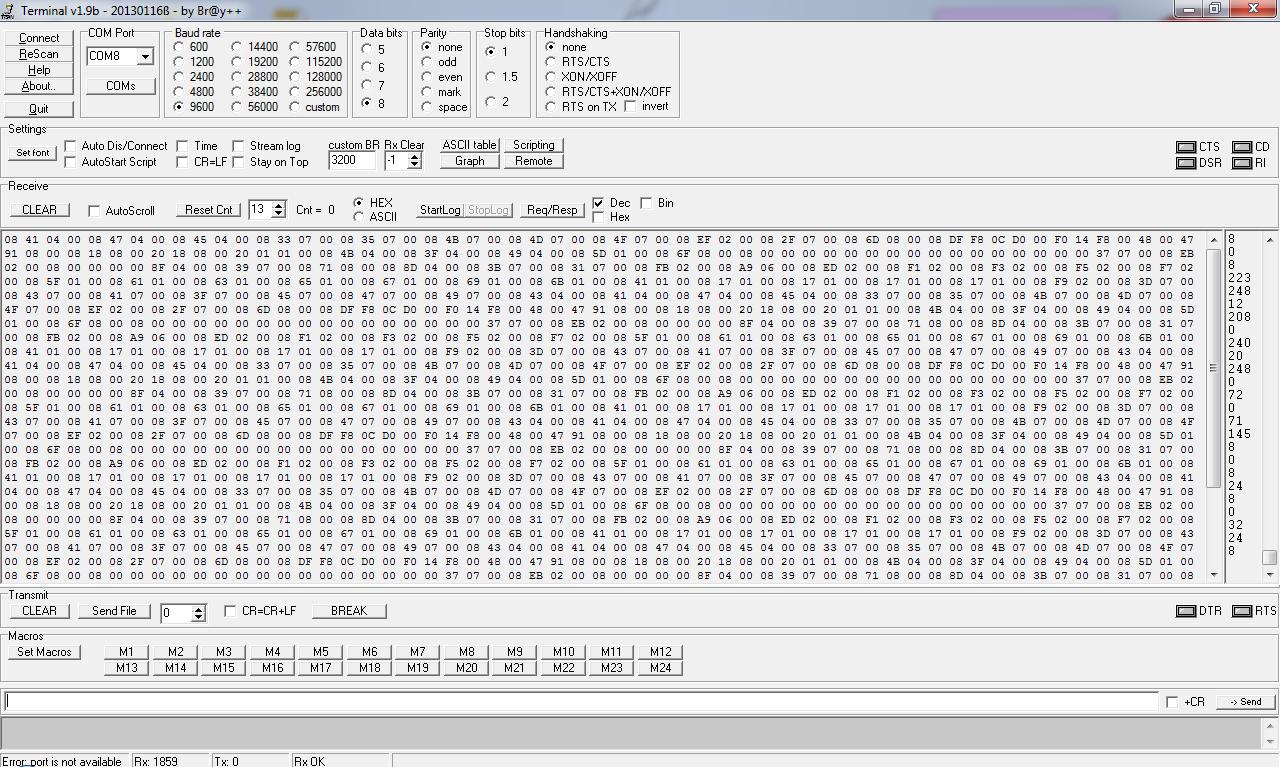Open the Set Macros button
Viewport: 1280px width, 767px height.
(45, 652)
